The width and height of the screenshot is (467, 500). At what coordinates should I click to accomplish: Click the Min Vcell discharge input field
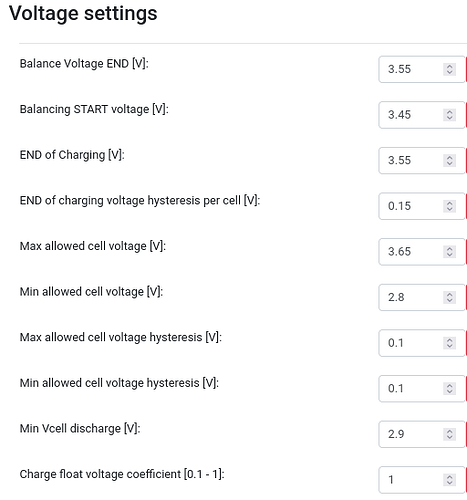pos(422,434)
